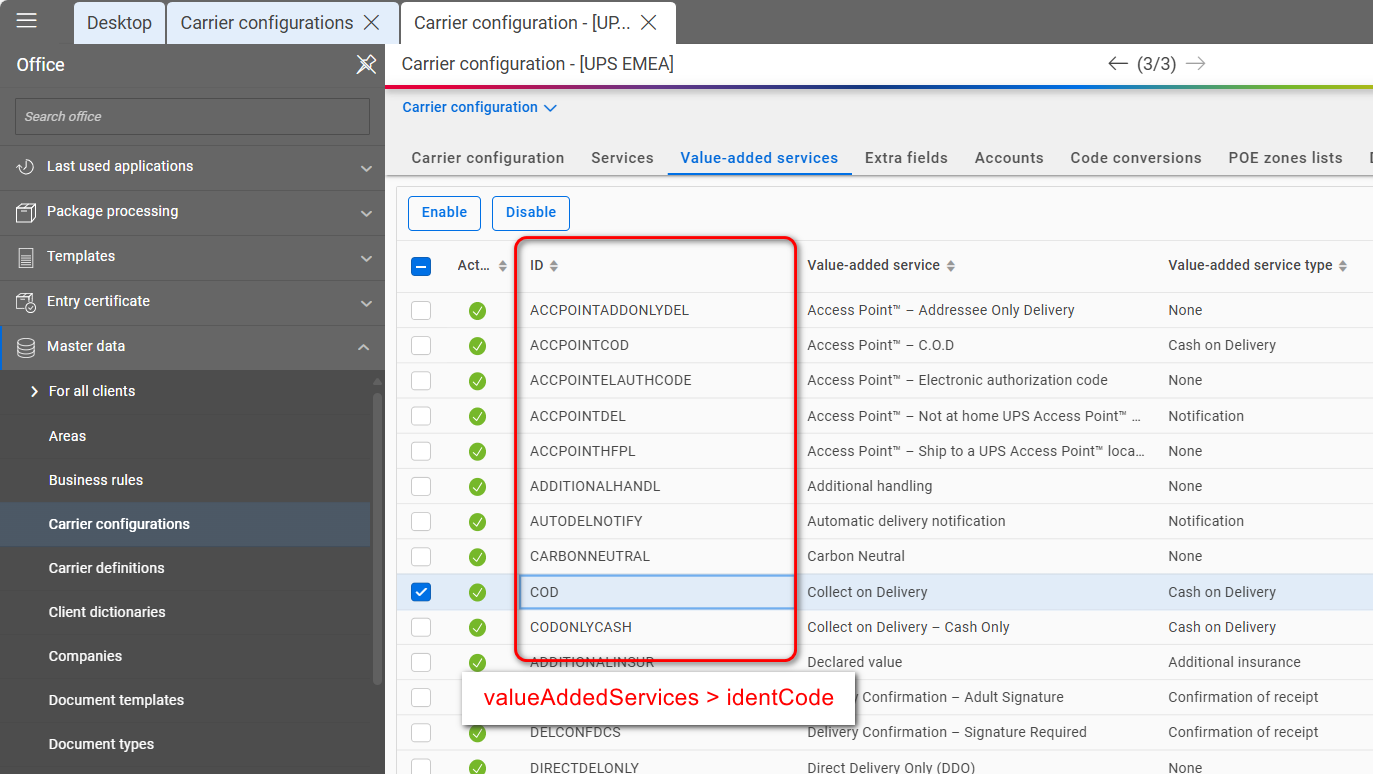The image size is (1373, 774).
Task: Uncheck the COD row checkbox
Action: [x=421, y=592]
